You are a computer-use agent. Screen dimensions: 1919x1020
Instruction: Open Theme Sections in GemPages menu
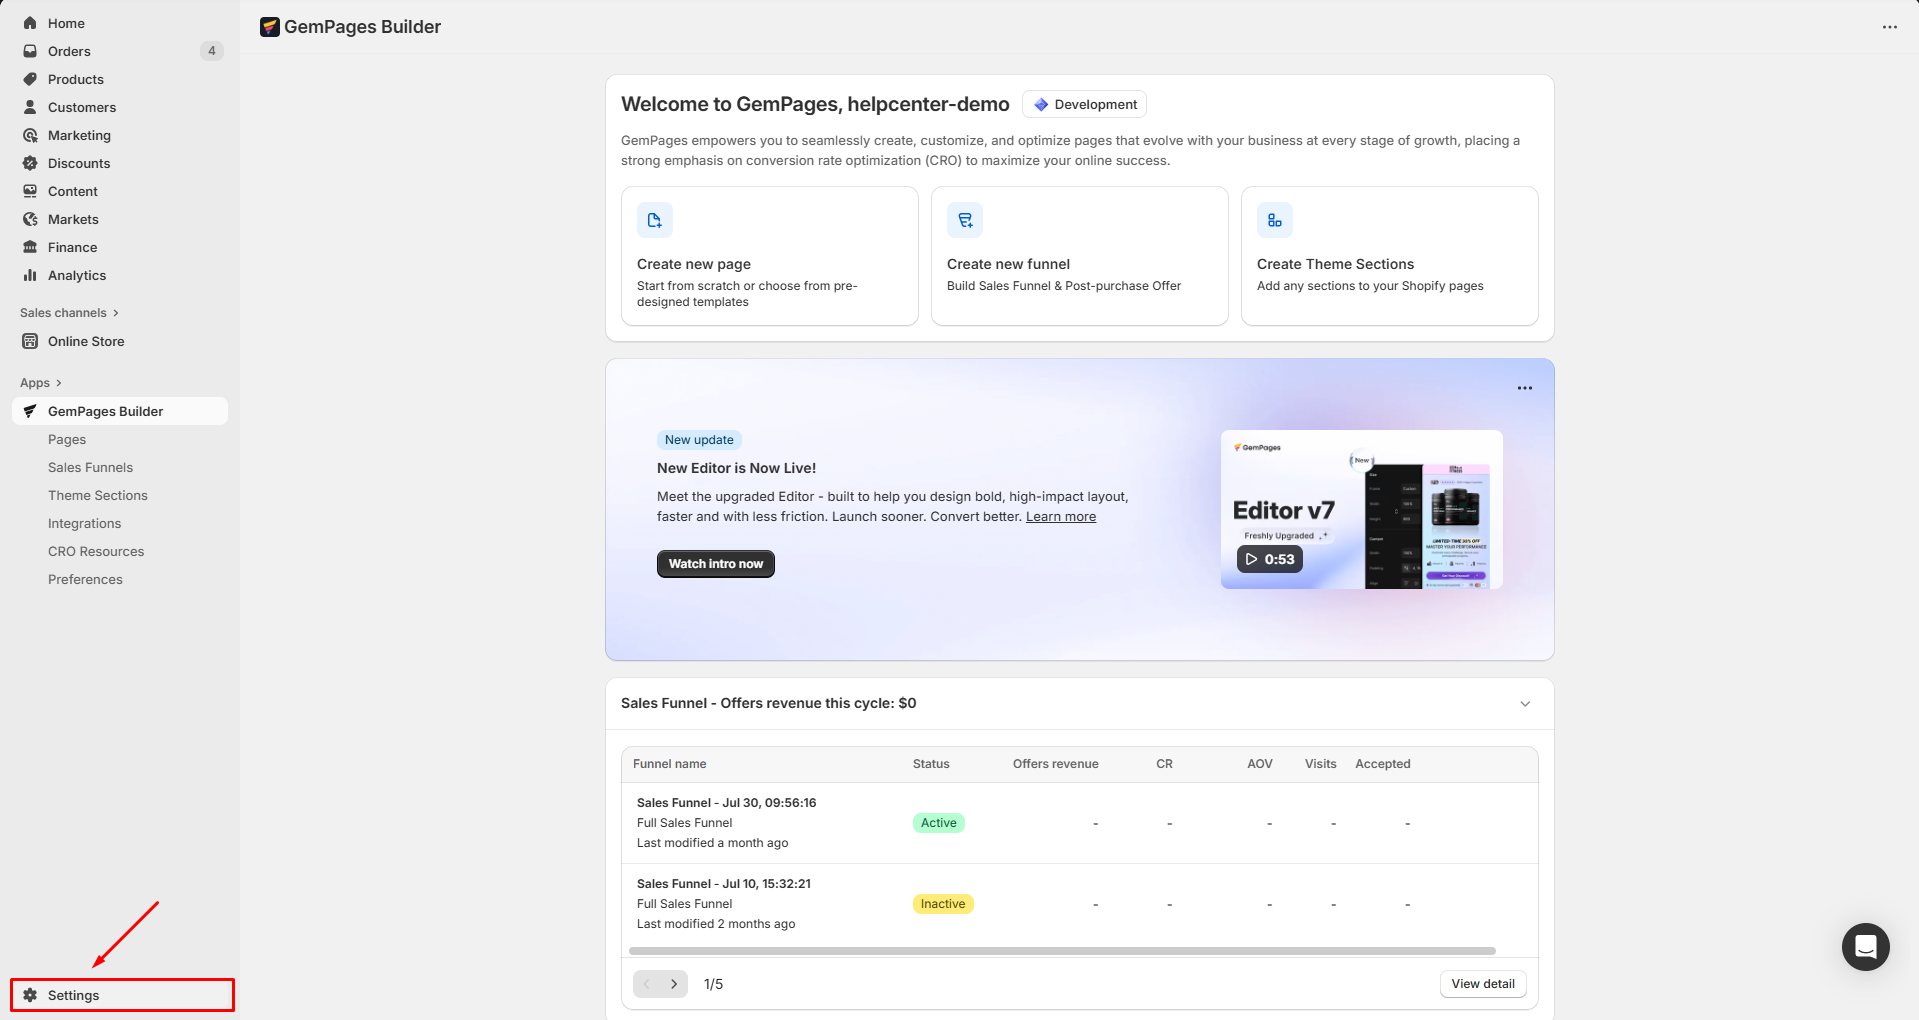tap(97, 495)
